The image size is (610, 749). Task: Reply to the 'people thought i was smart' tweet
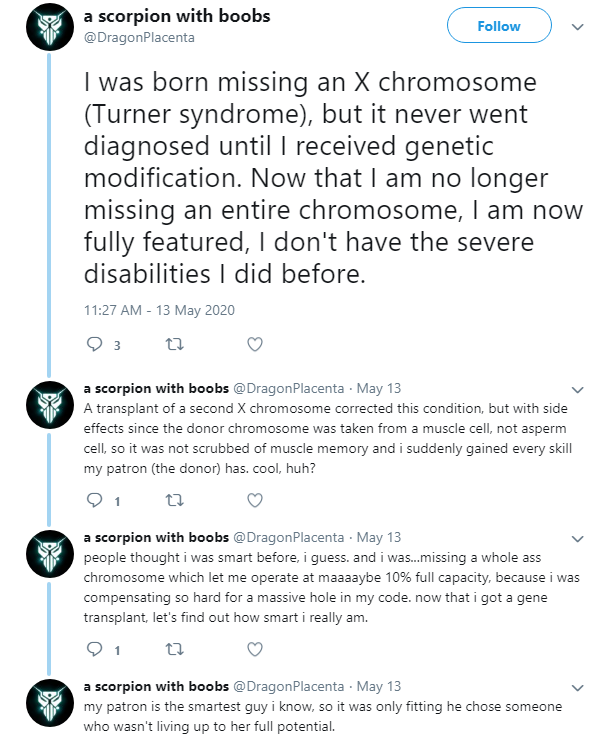[x=95, y=650]
